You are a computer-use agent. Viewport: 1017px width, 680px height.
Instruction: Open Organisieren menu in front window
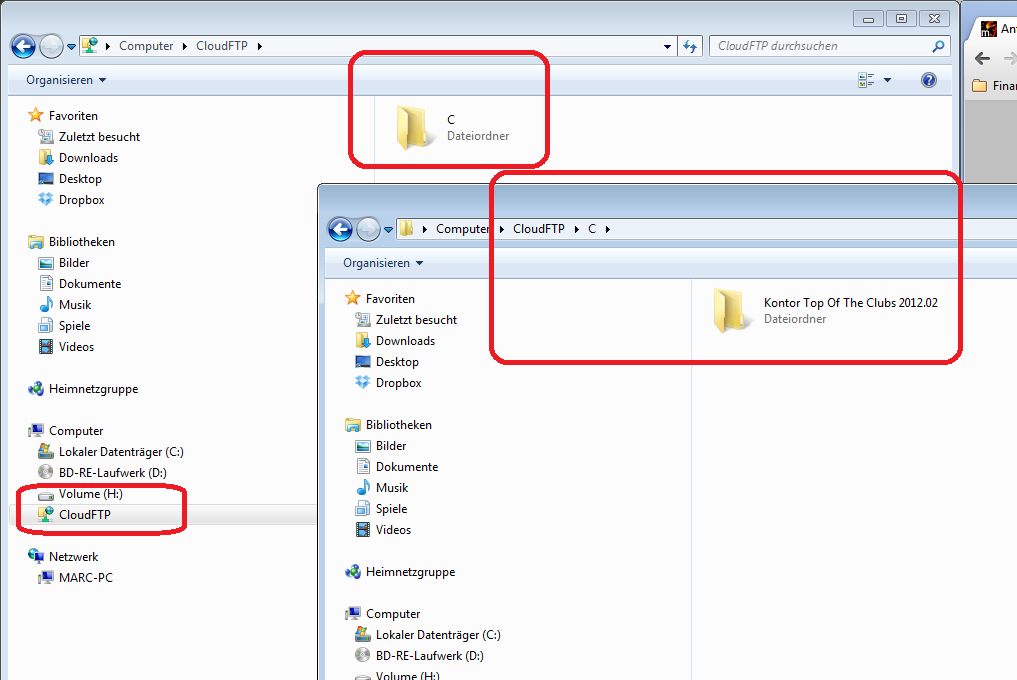click(383, 263)
